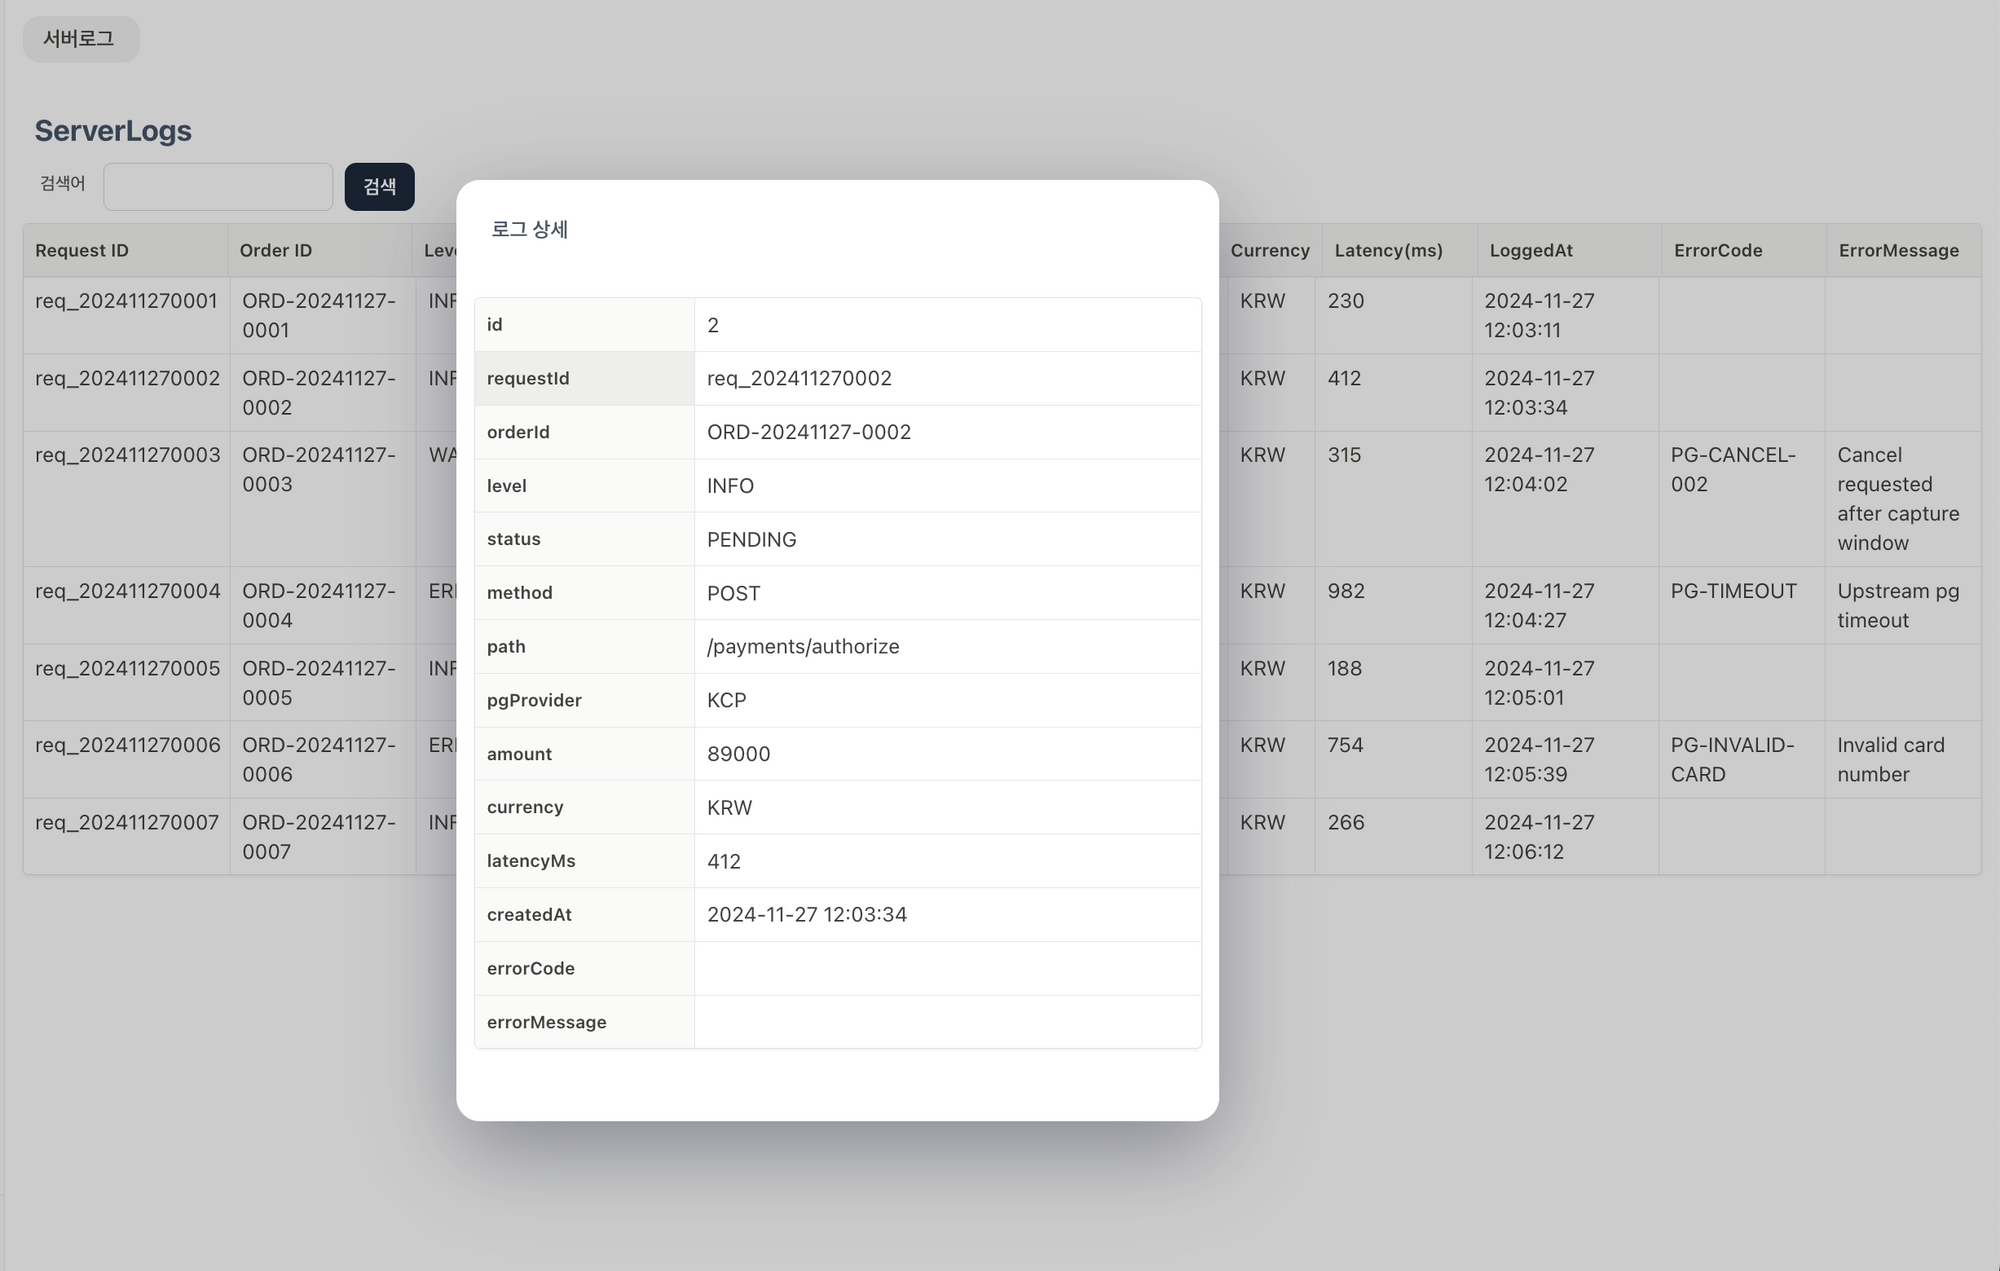
Task: Click the PENDING status value
Action: pyautogui.click(x=751, y=539)
